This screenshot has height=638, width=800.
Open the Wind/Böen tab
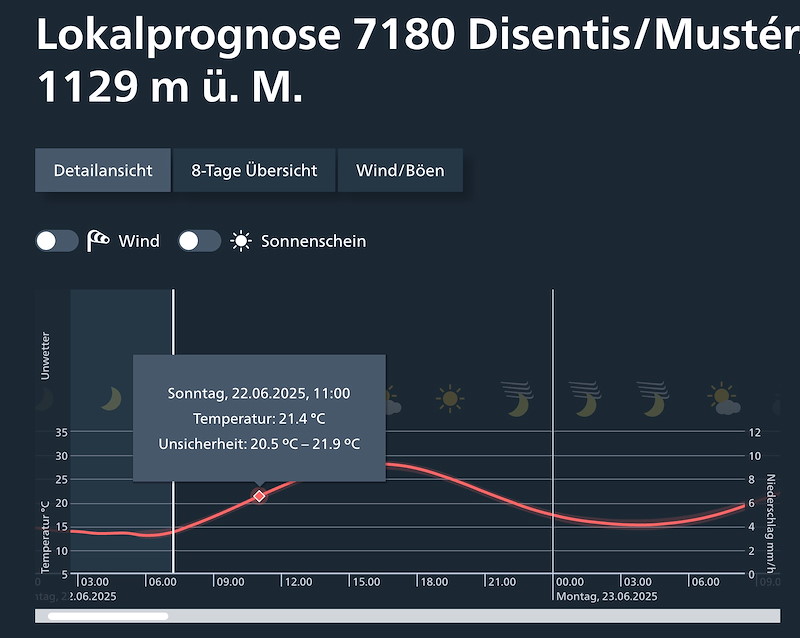click(x=400, y=170)
